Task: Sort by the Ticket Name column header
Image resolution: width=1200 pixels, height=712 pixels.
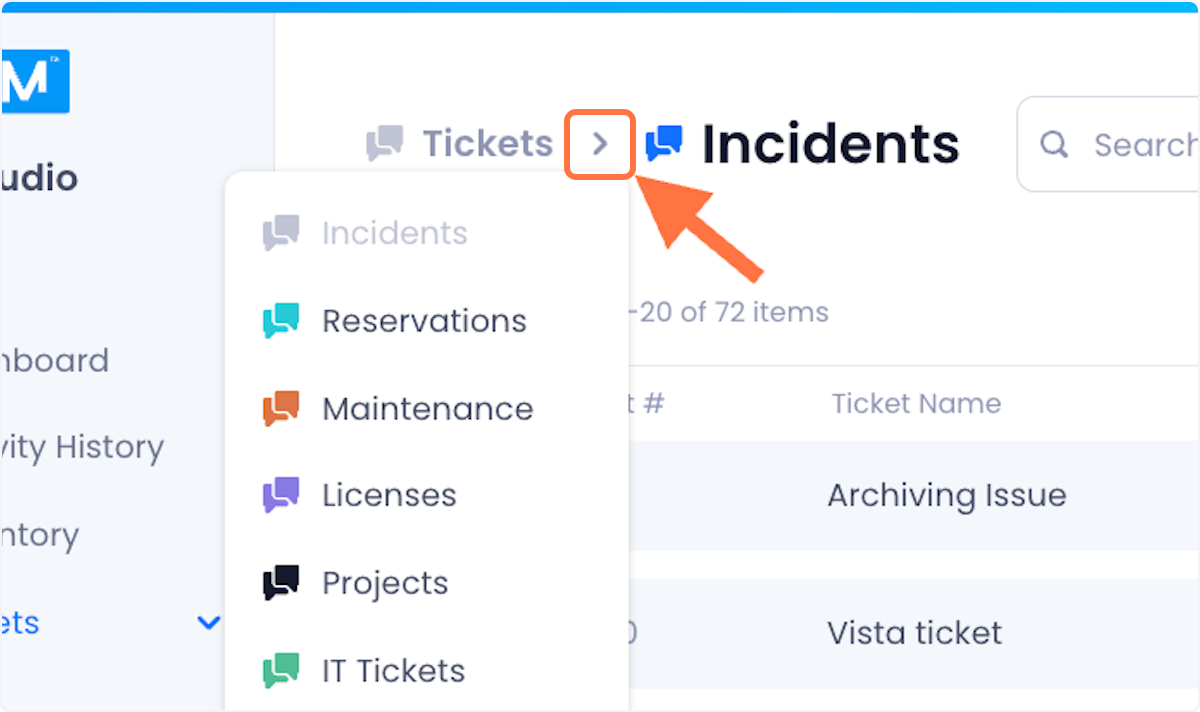Action: click(x=916, y=404)
